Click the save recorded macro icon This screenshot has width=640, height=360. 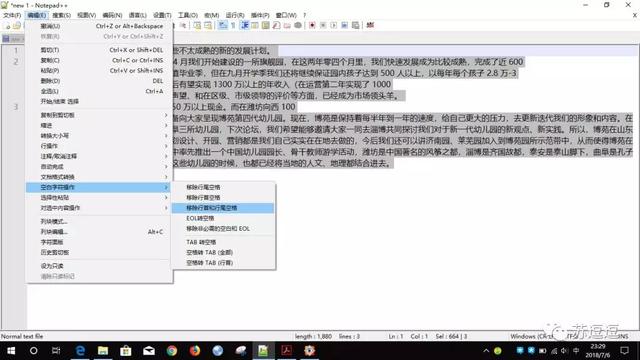click(x=356, y=25)
